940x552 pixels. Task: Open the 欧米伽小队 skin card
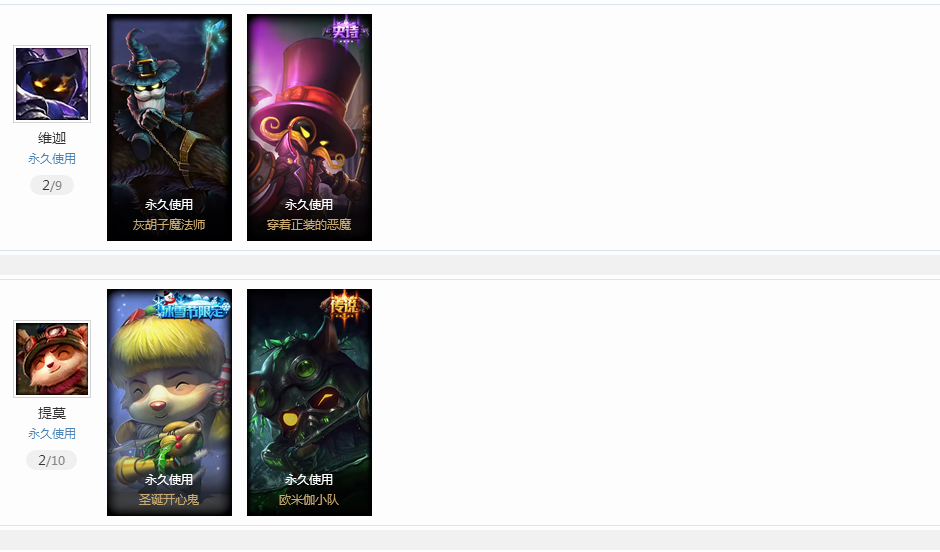click(309, 402)
